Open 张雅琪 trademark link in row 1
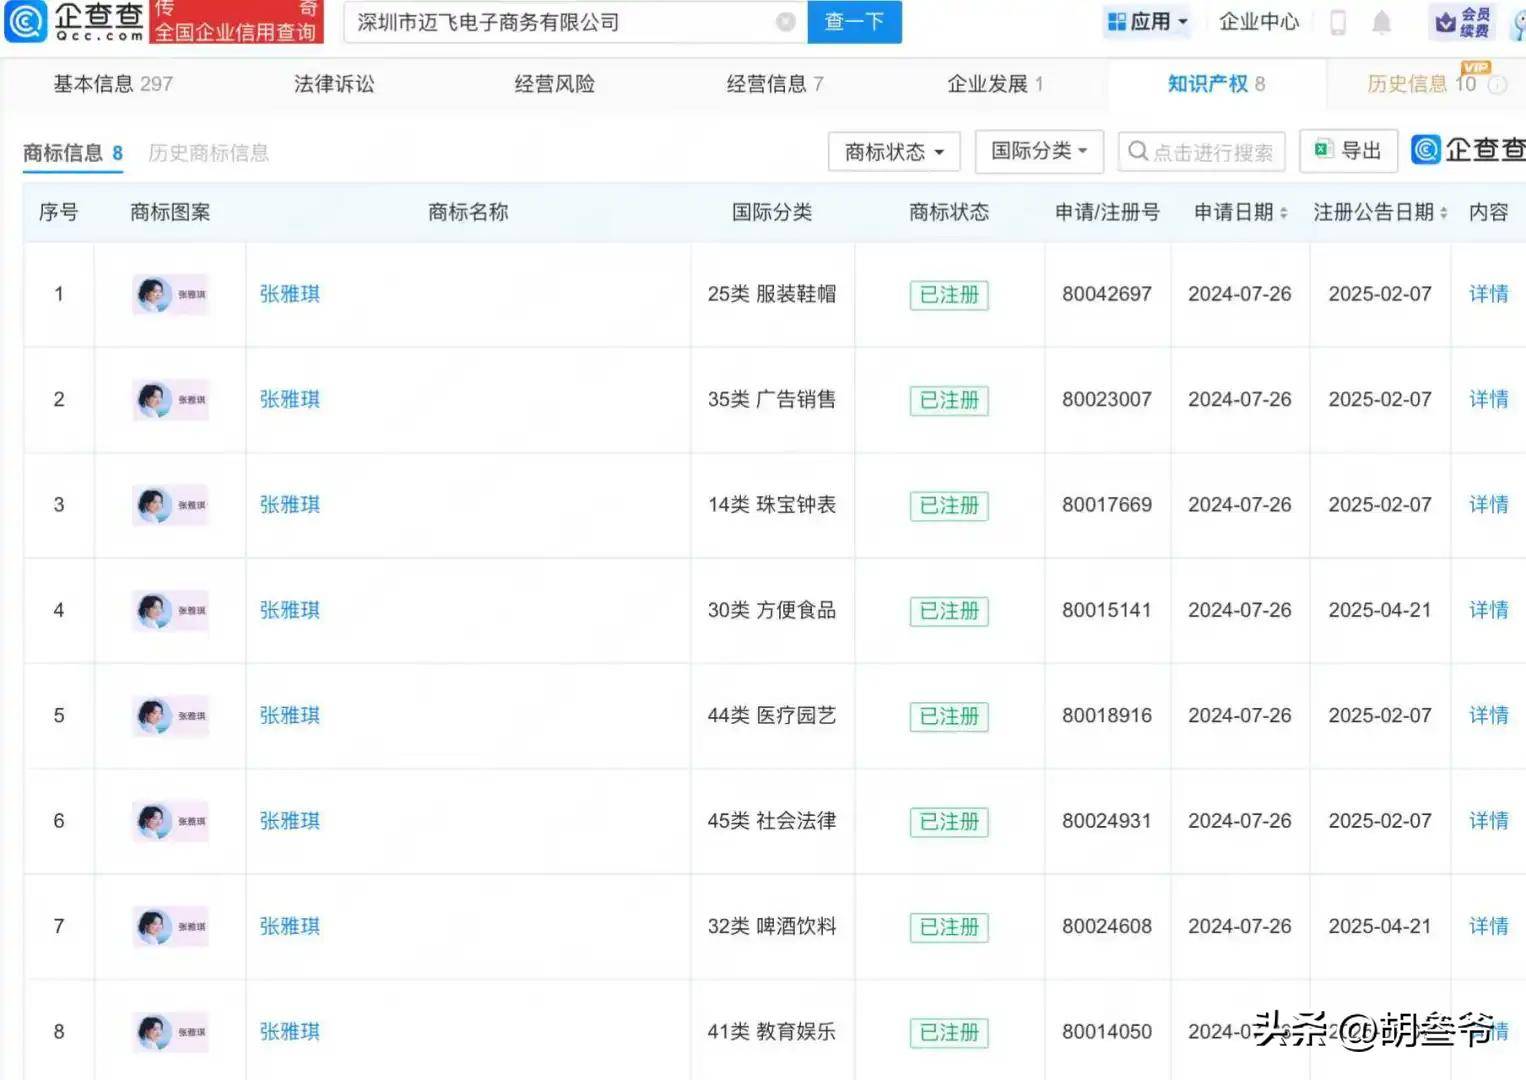 290,294
